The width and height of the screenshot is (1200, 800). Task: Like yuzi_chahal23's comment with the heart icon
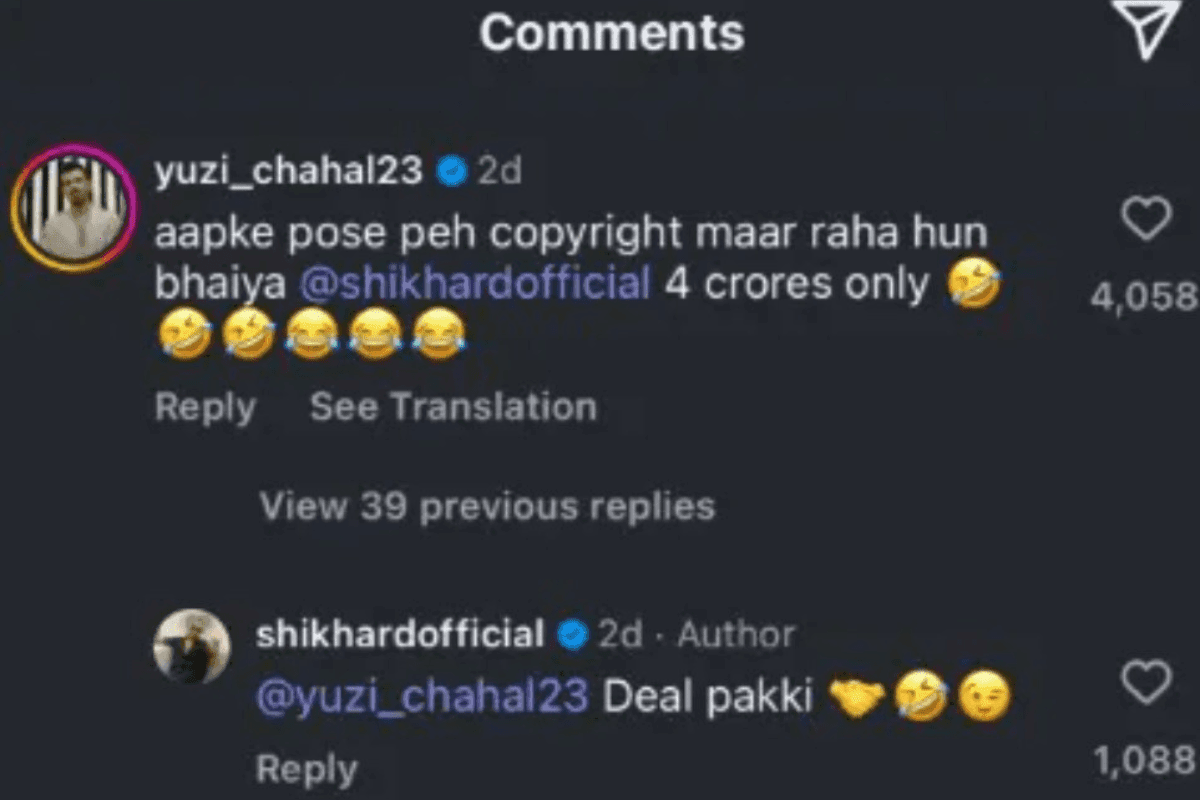1147,218
